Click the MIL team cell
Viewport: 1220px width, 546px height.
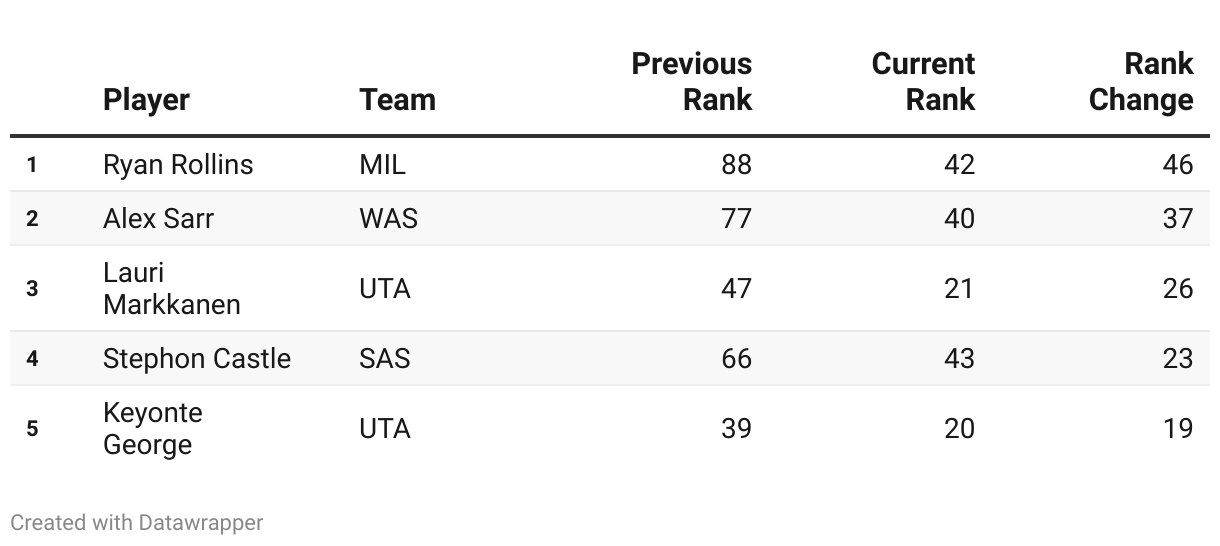click(382, 165)
